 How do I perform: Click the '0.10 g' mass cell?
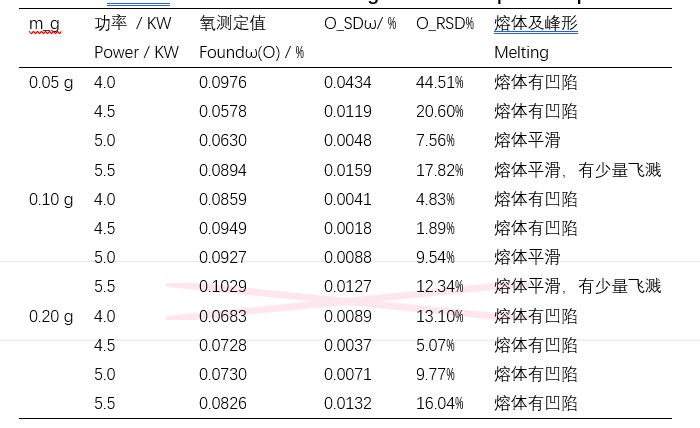pyautogui.click(x=51, y=199)
